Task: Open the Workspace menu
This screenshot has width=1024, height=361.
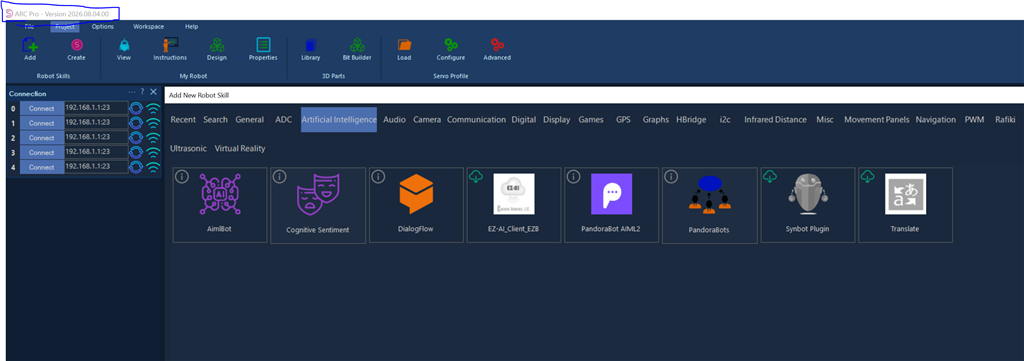Action: [149, 27]
